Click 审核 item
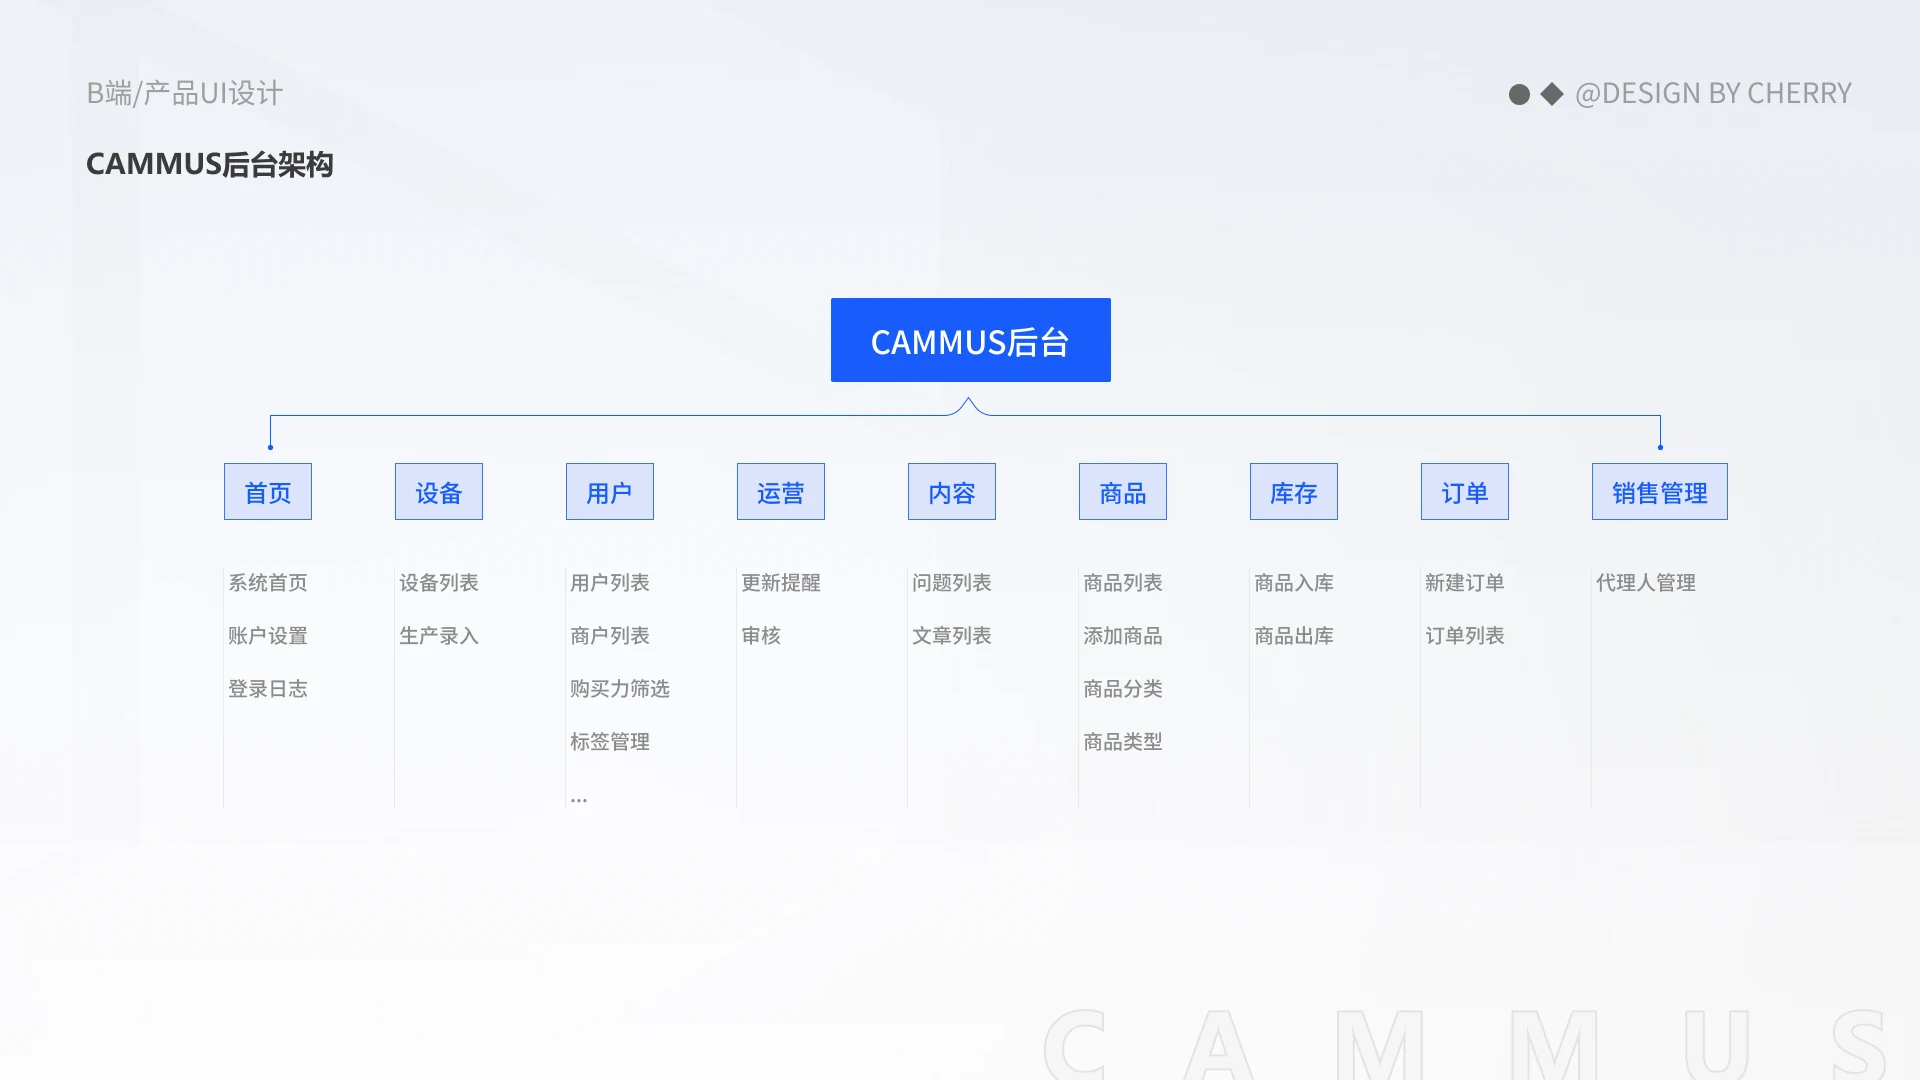This screenshot has width=1920, height=1080. (x=761, y=636)
